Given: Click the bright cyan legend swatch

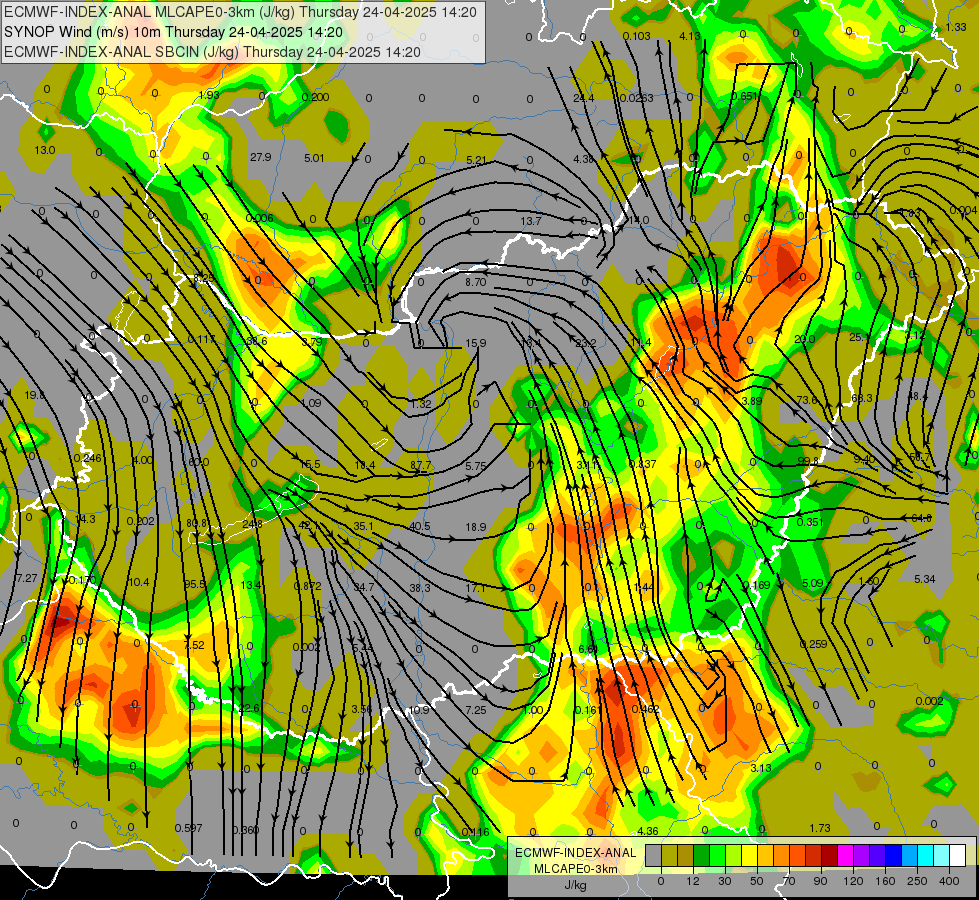Looking at the screenshot, I should coord(926,856).
